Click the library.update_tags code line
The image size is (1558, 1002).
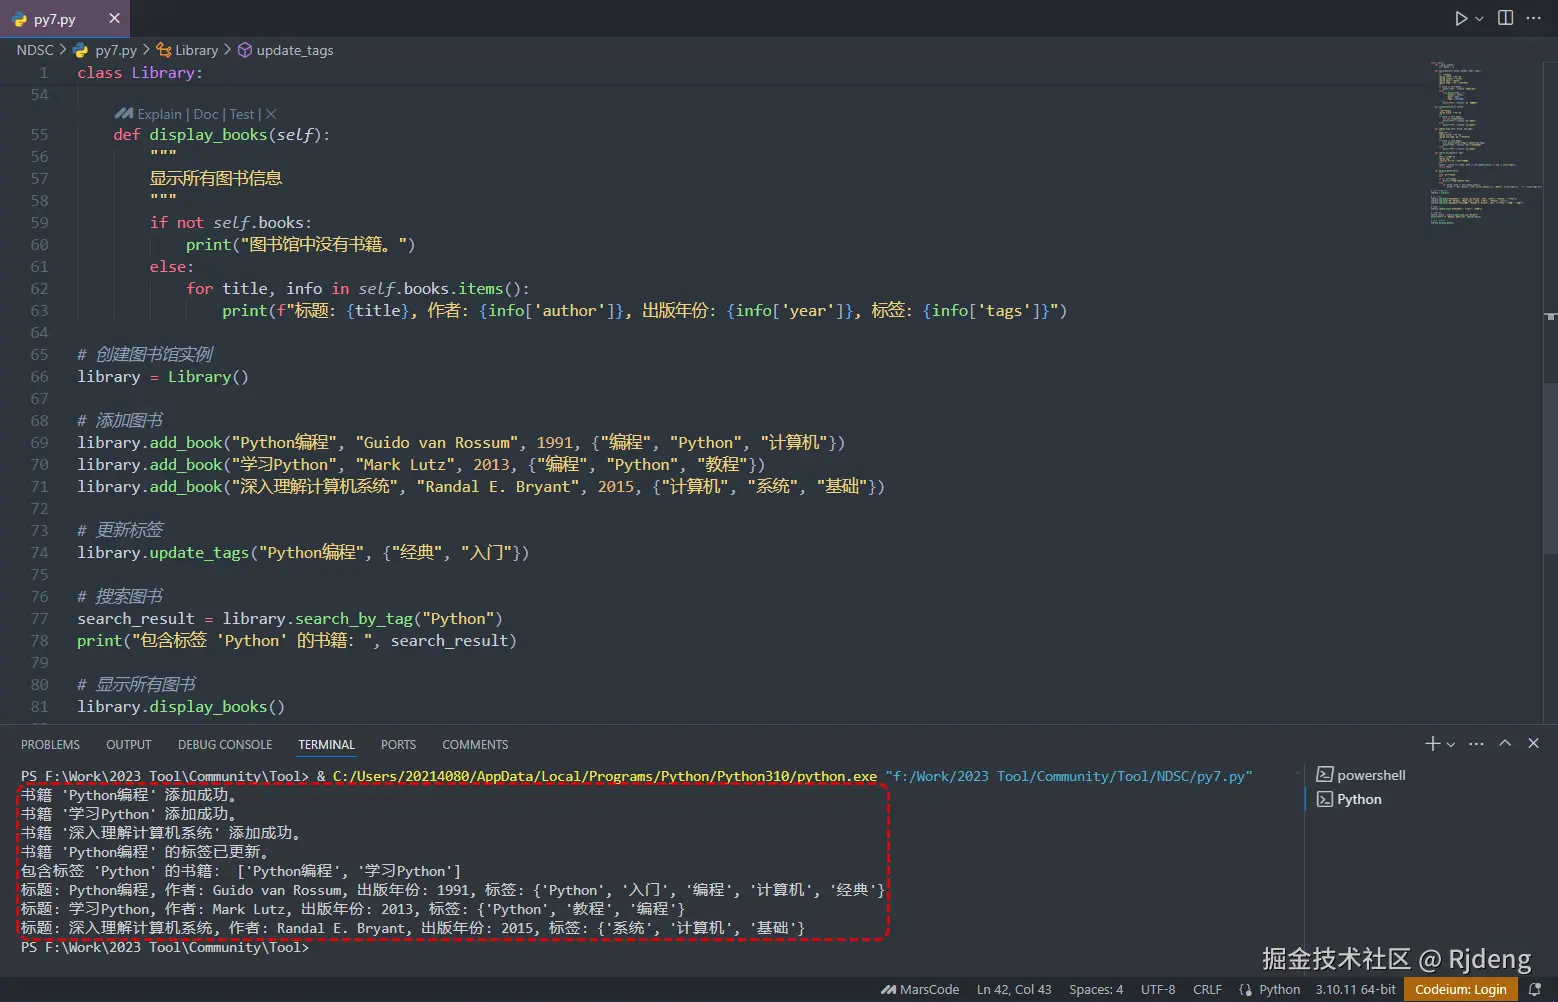click(303, 553)
